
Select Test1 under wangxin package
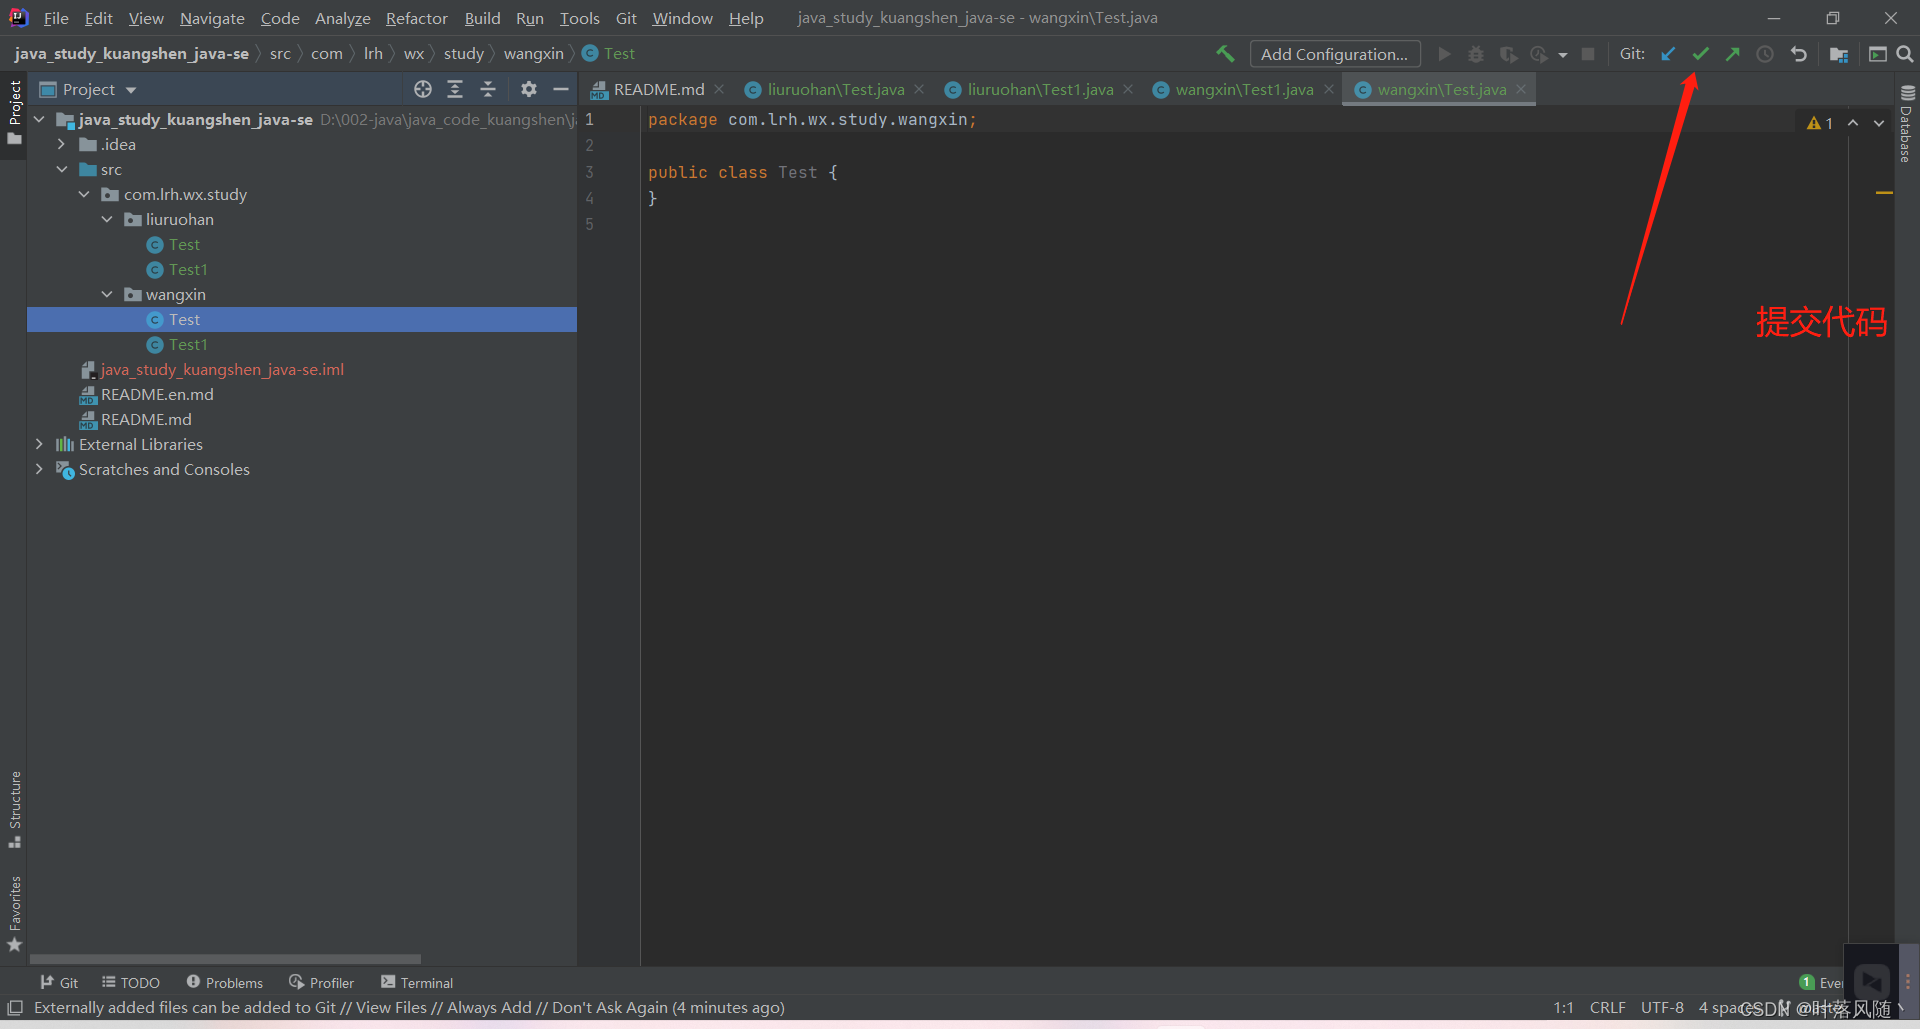pos(188,344)
